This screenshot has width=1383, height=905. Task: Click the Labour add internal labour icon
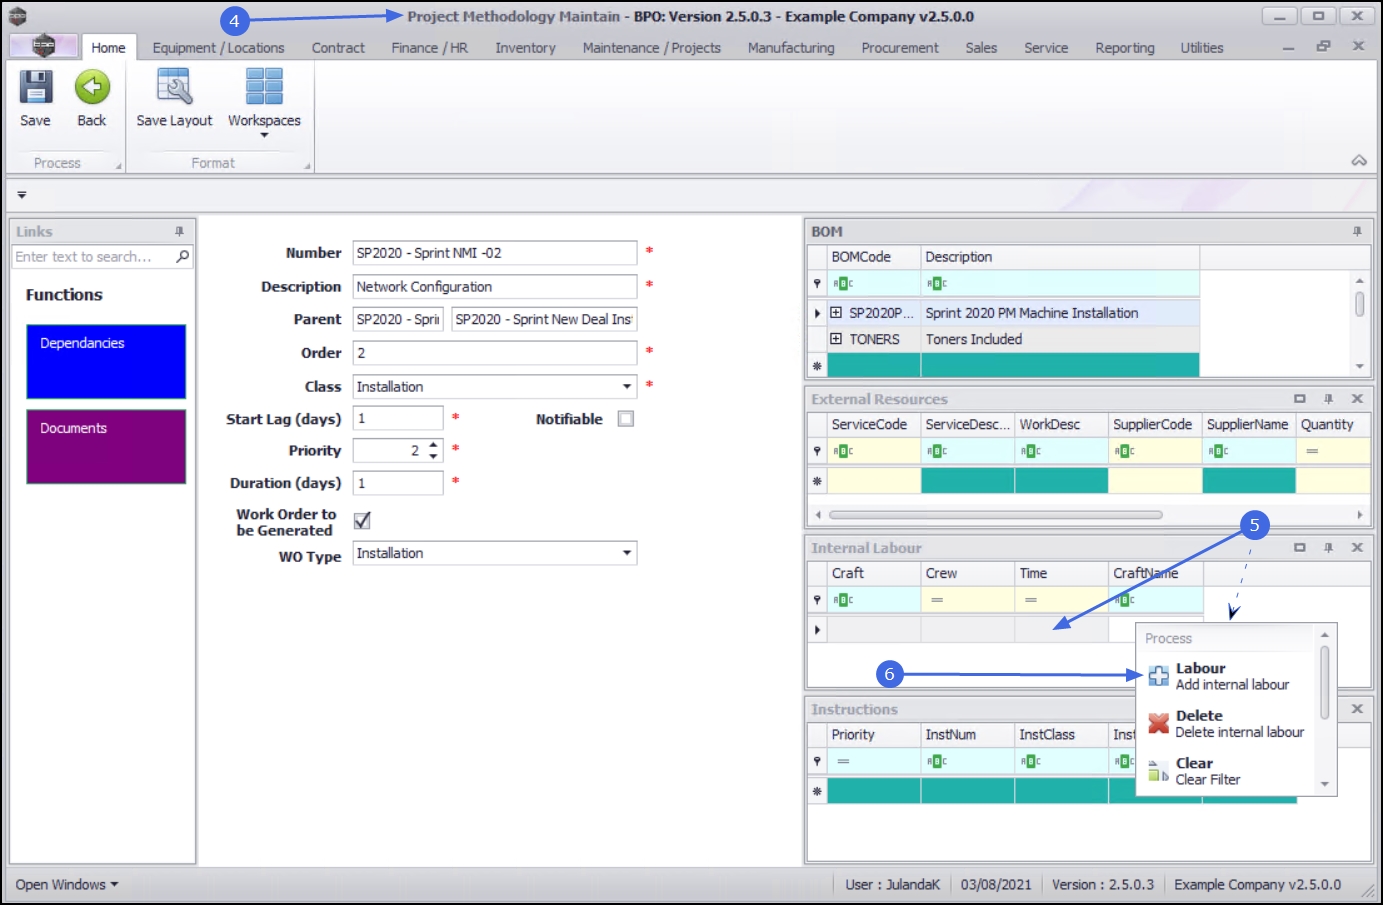pyautogui.click(x=1158, y=676)
